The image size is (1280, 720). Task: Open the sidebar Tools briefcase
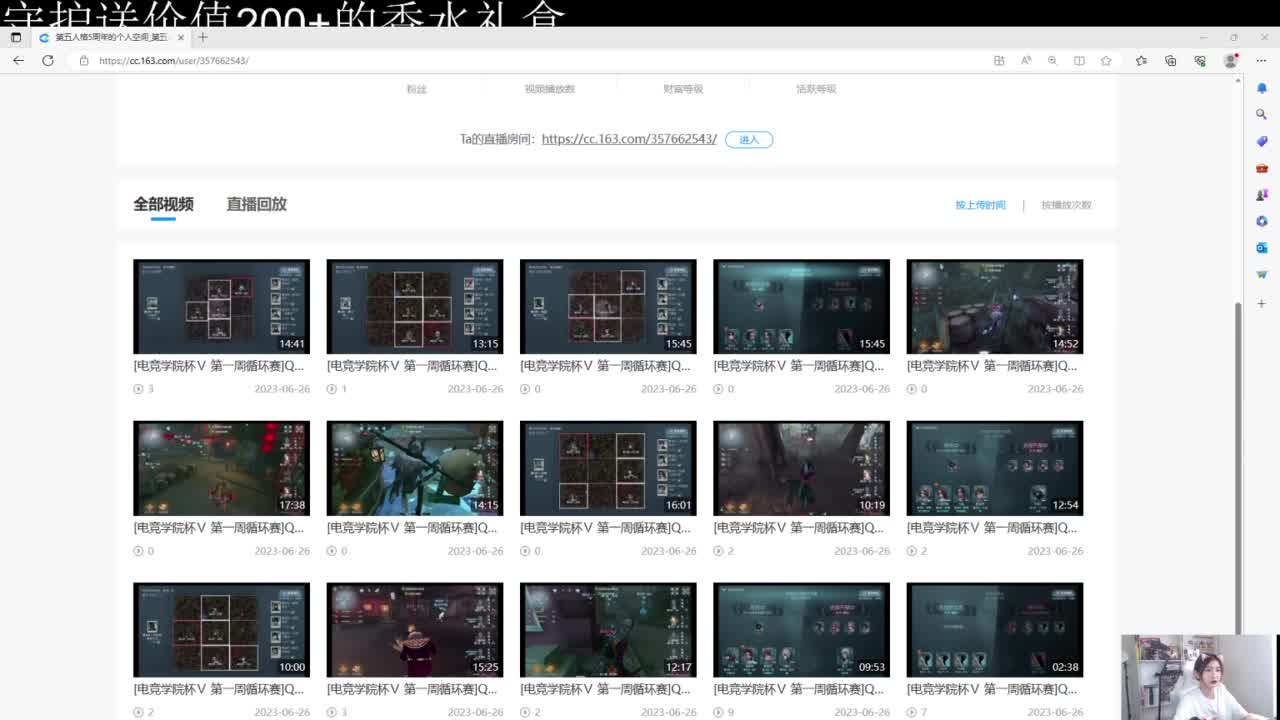tap(1262, 168)
